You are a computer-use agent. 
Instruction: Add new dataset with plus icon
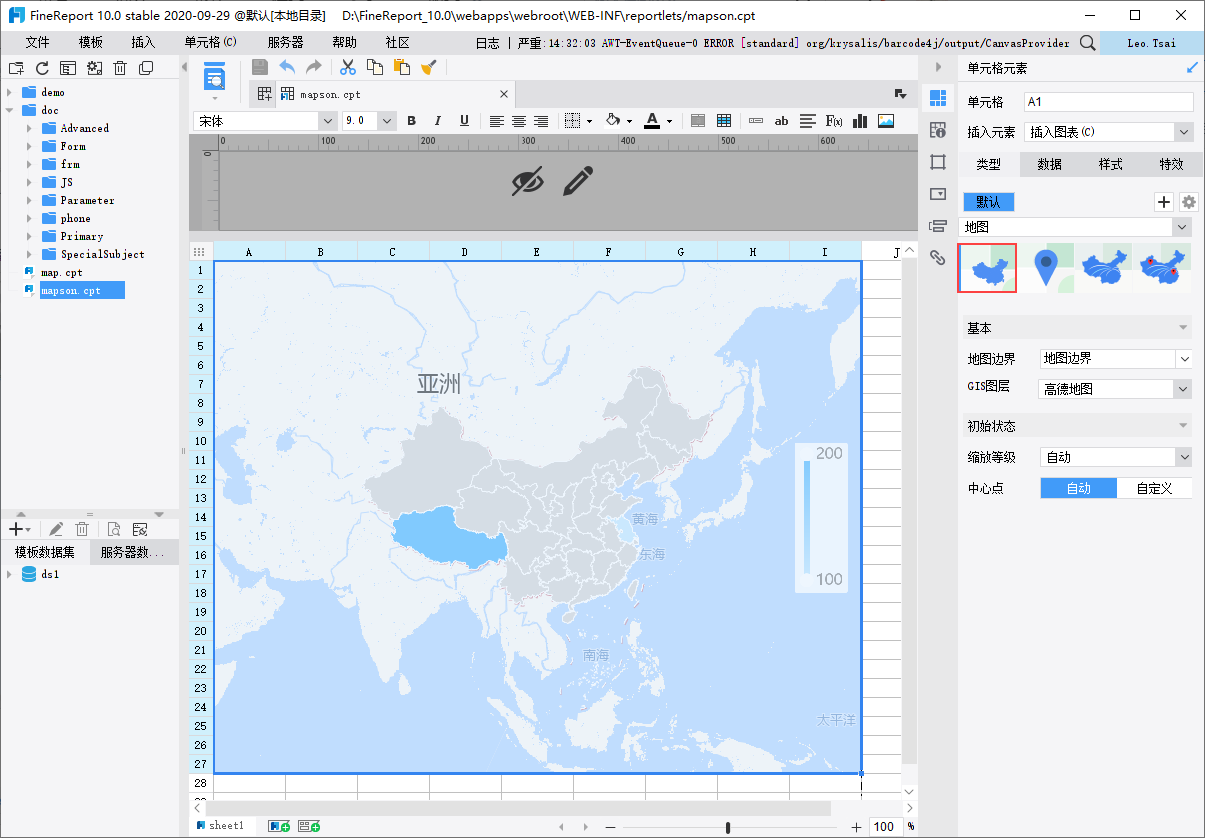16,529
